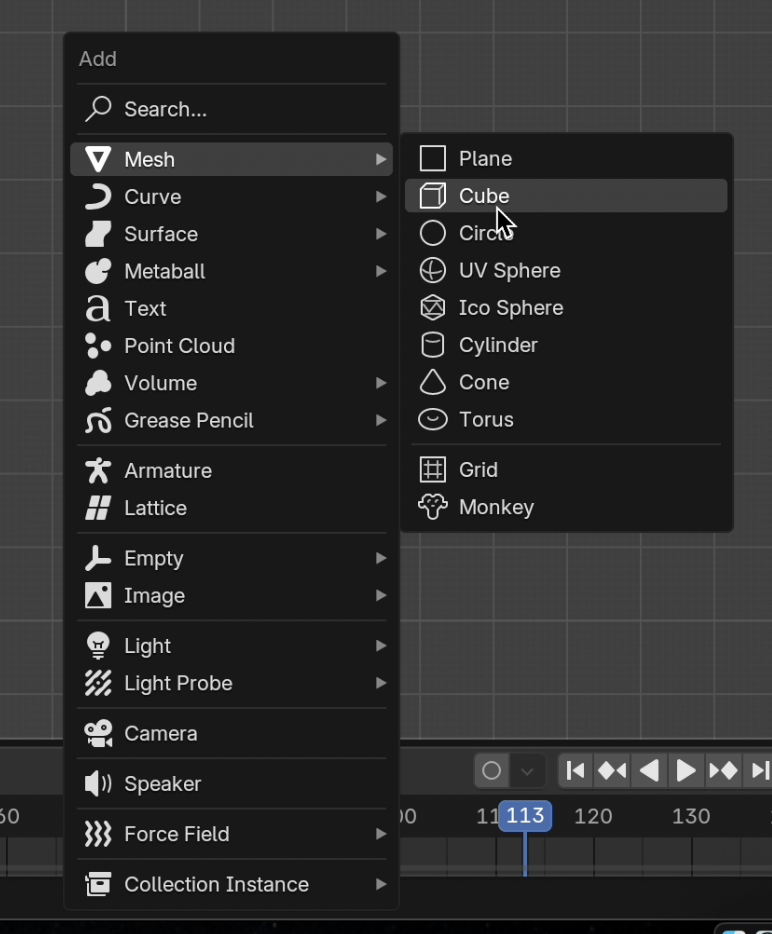Play the animation forward

[x=686, y=771]
